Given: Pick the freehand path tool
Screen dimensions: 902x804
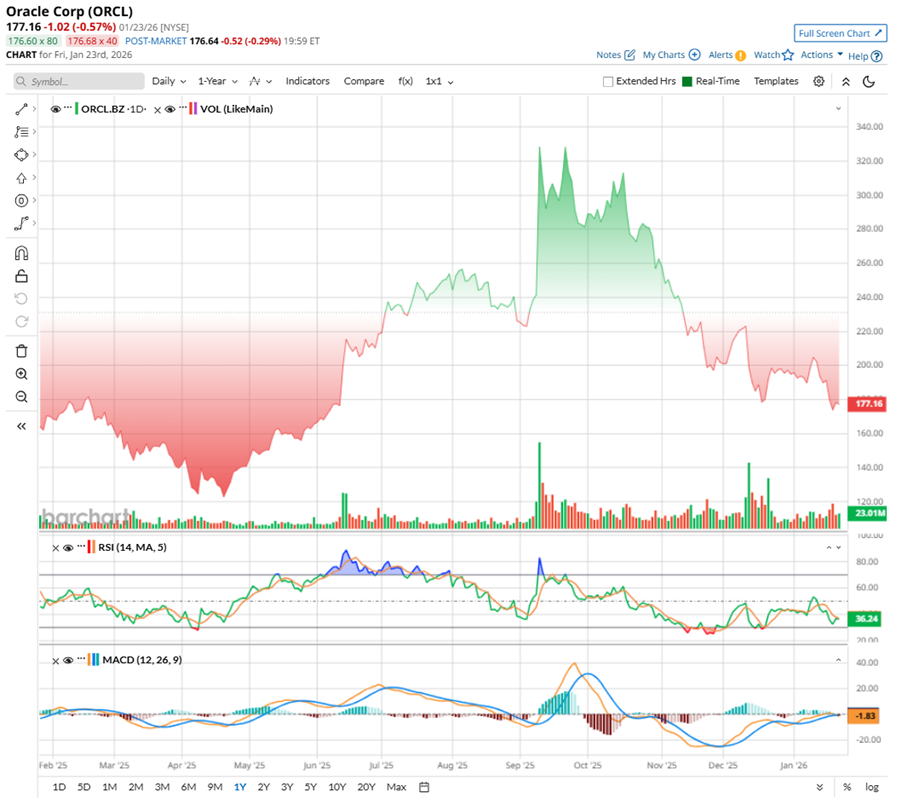Looking at the screenshot, I should click(21, 224).
